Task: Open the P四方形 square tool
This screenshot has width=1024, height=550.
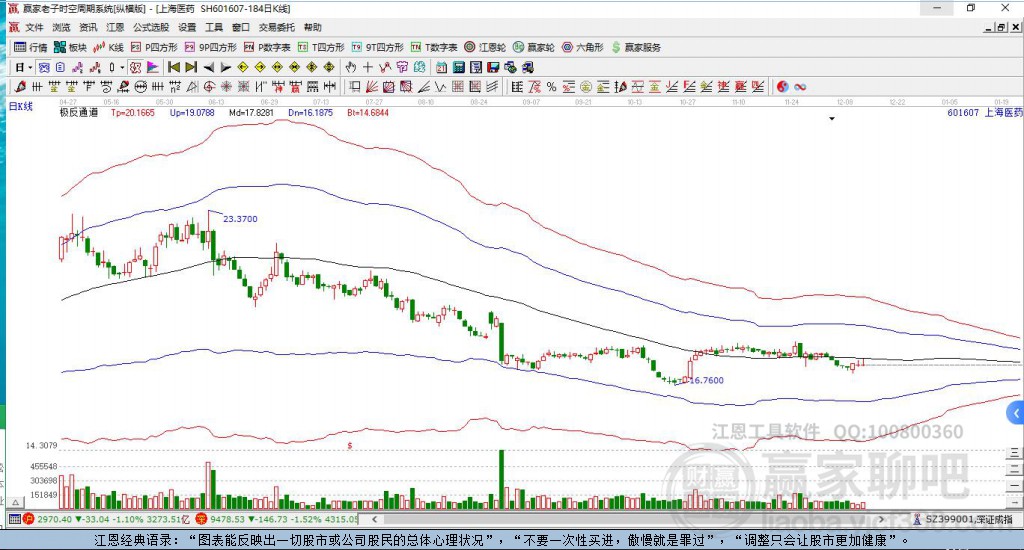Action: [154, 47]
